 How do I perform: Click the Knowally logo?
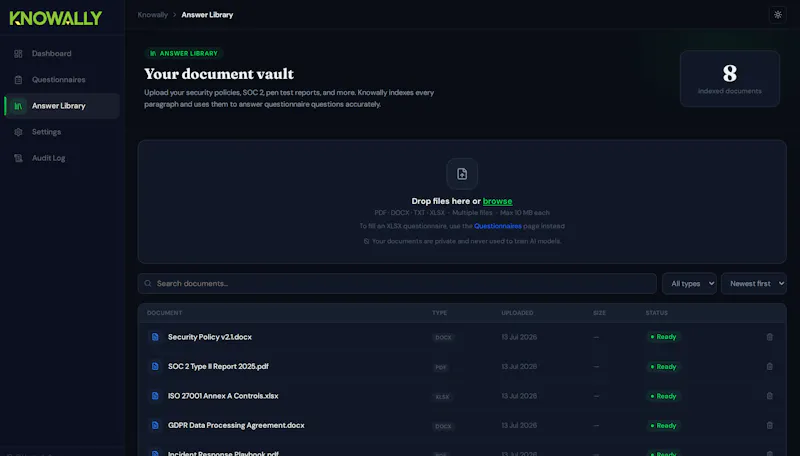click(56, 18)
